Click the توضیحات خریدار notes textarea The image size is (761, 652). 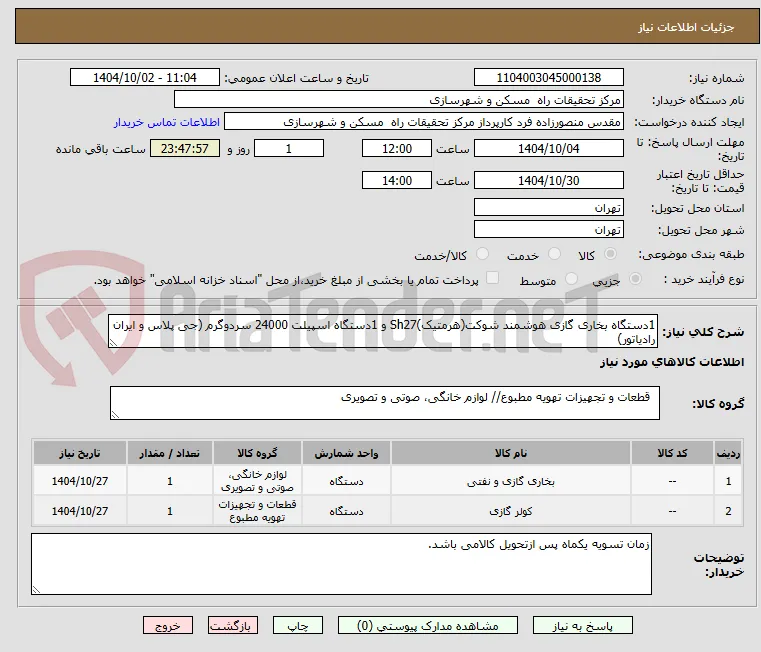pyautogui.click(x=341, y=564)
